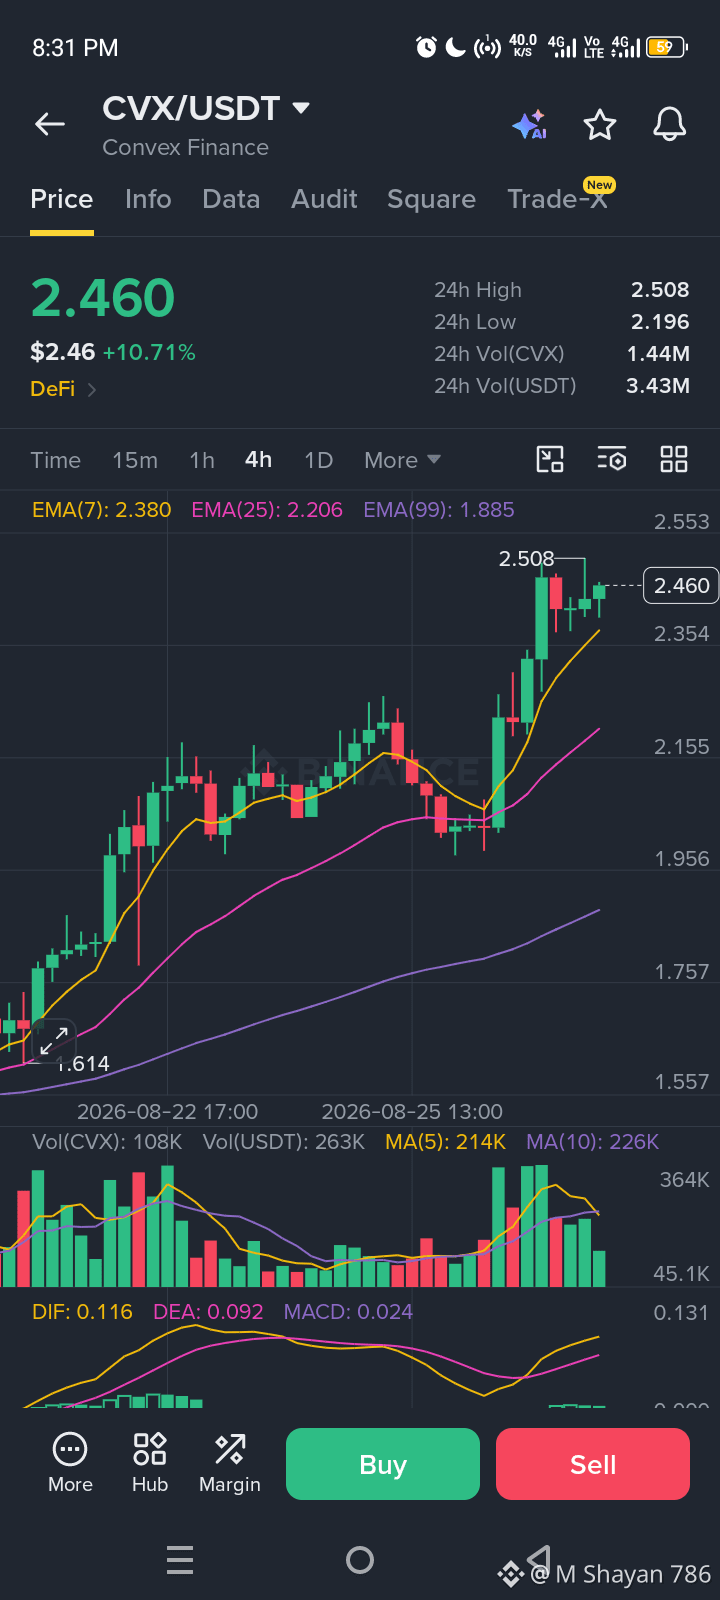Tap the DIF: 0.116 MACD label
Viewport: 720px width, 1600px height.
pos(82,1312)
